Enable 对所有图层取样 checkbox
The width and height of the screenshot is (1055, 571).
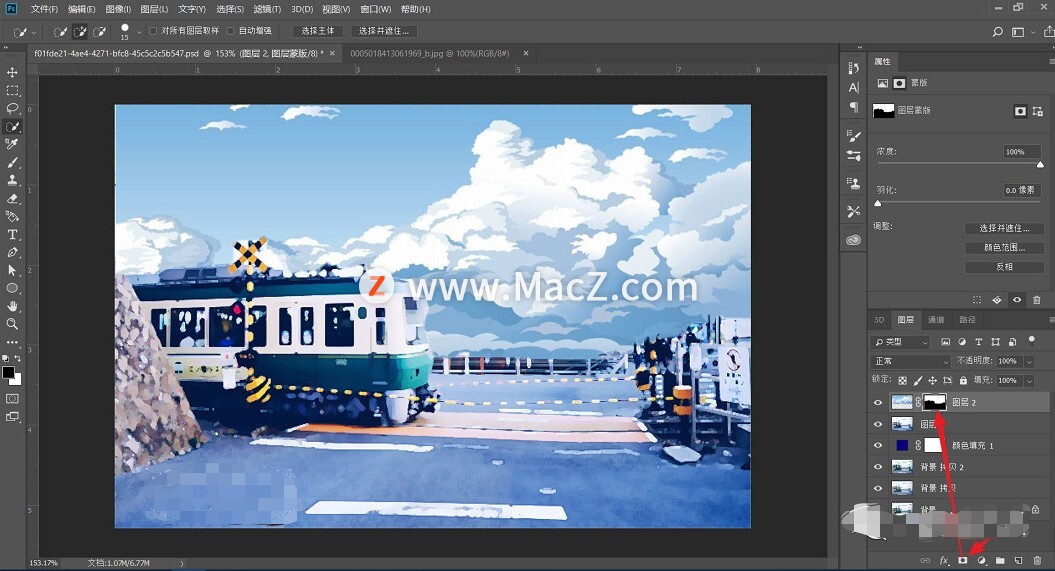tap(153, 31)
